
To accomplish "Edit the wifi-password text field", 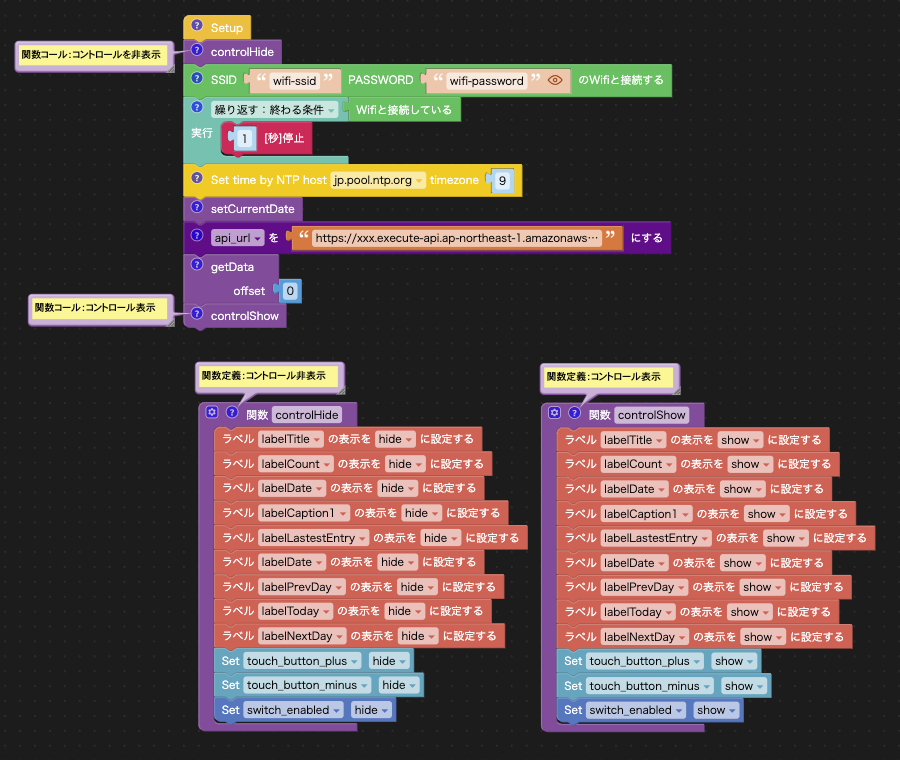I will [486, 81].
